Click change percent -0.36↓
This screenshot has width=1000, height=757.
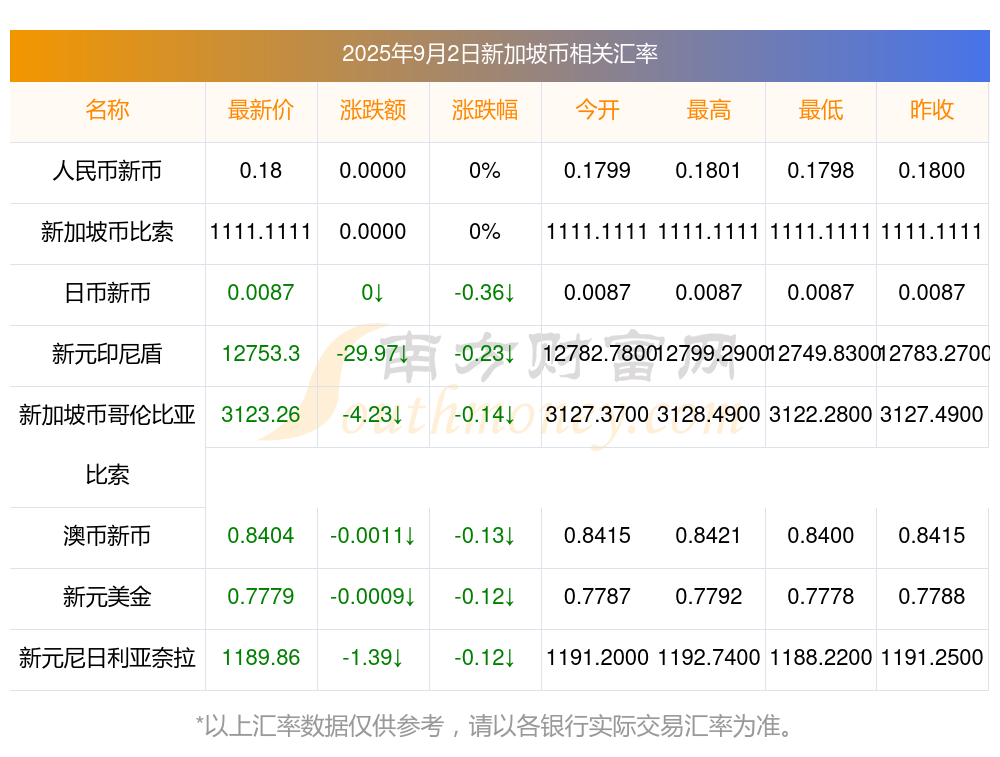coord(485,293)
